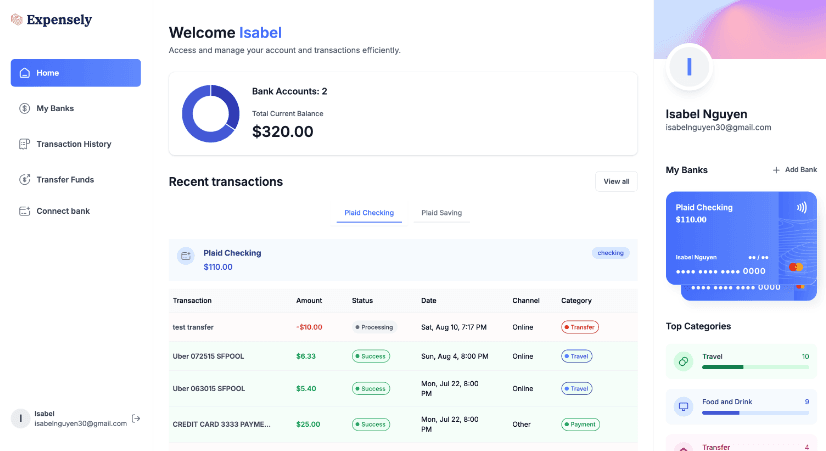This screenshot has width=826, height=451.
Task: Click isabelnguyen30@gmail.com under Isabel Nguyen
Action: coord(719,128)
